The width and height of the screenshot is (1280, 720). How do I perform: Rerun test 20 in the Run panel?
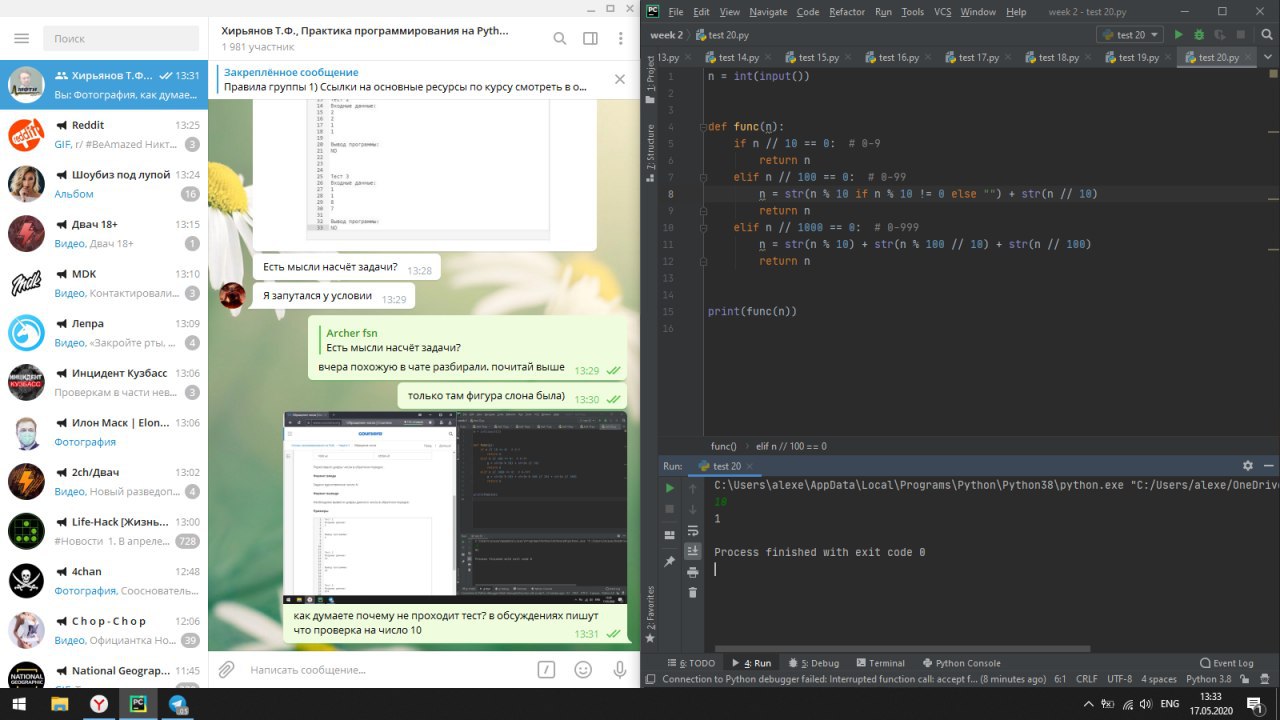pos(670,488)
